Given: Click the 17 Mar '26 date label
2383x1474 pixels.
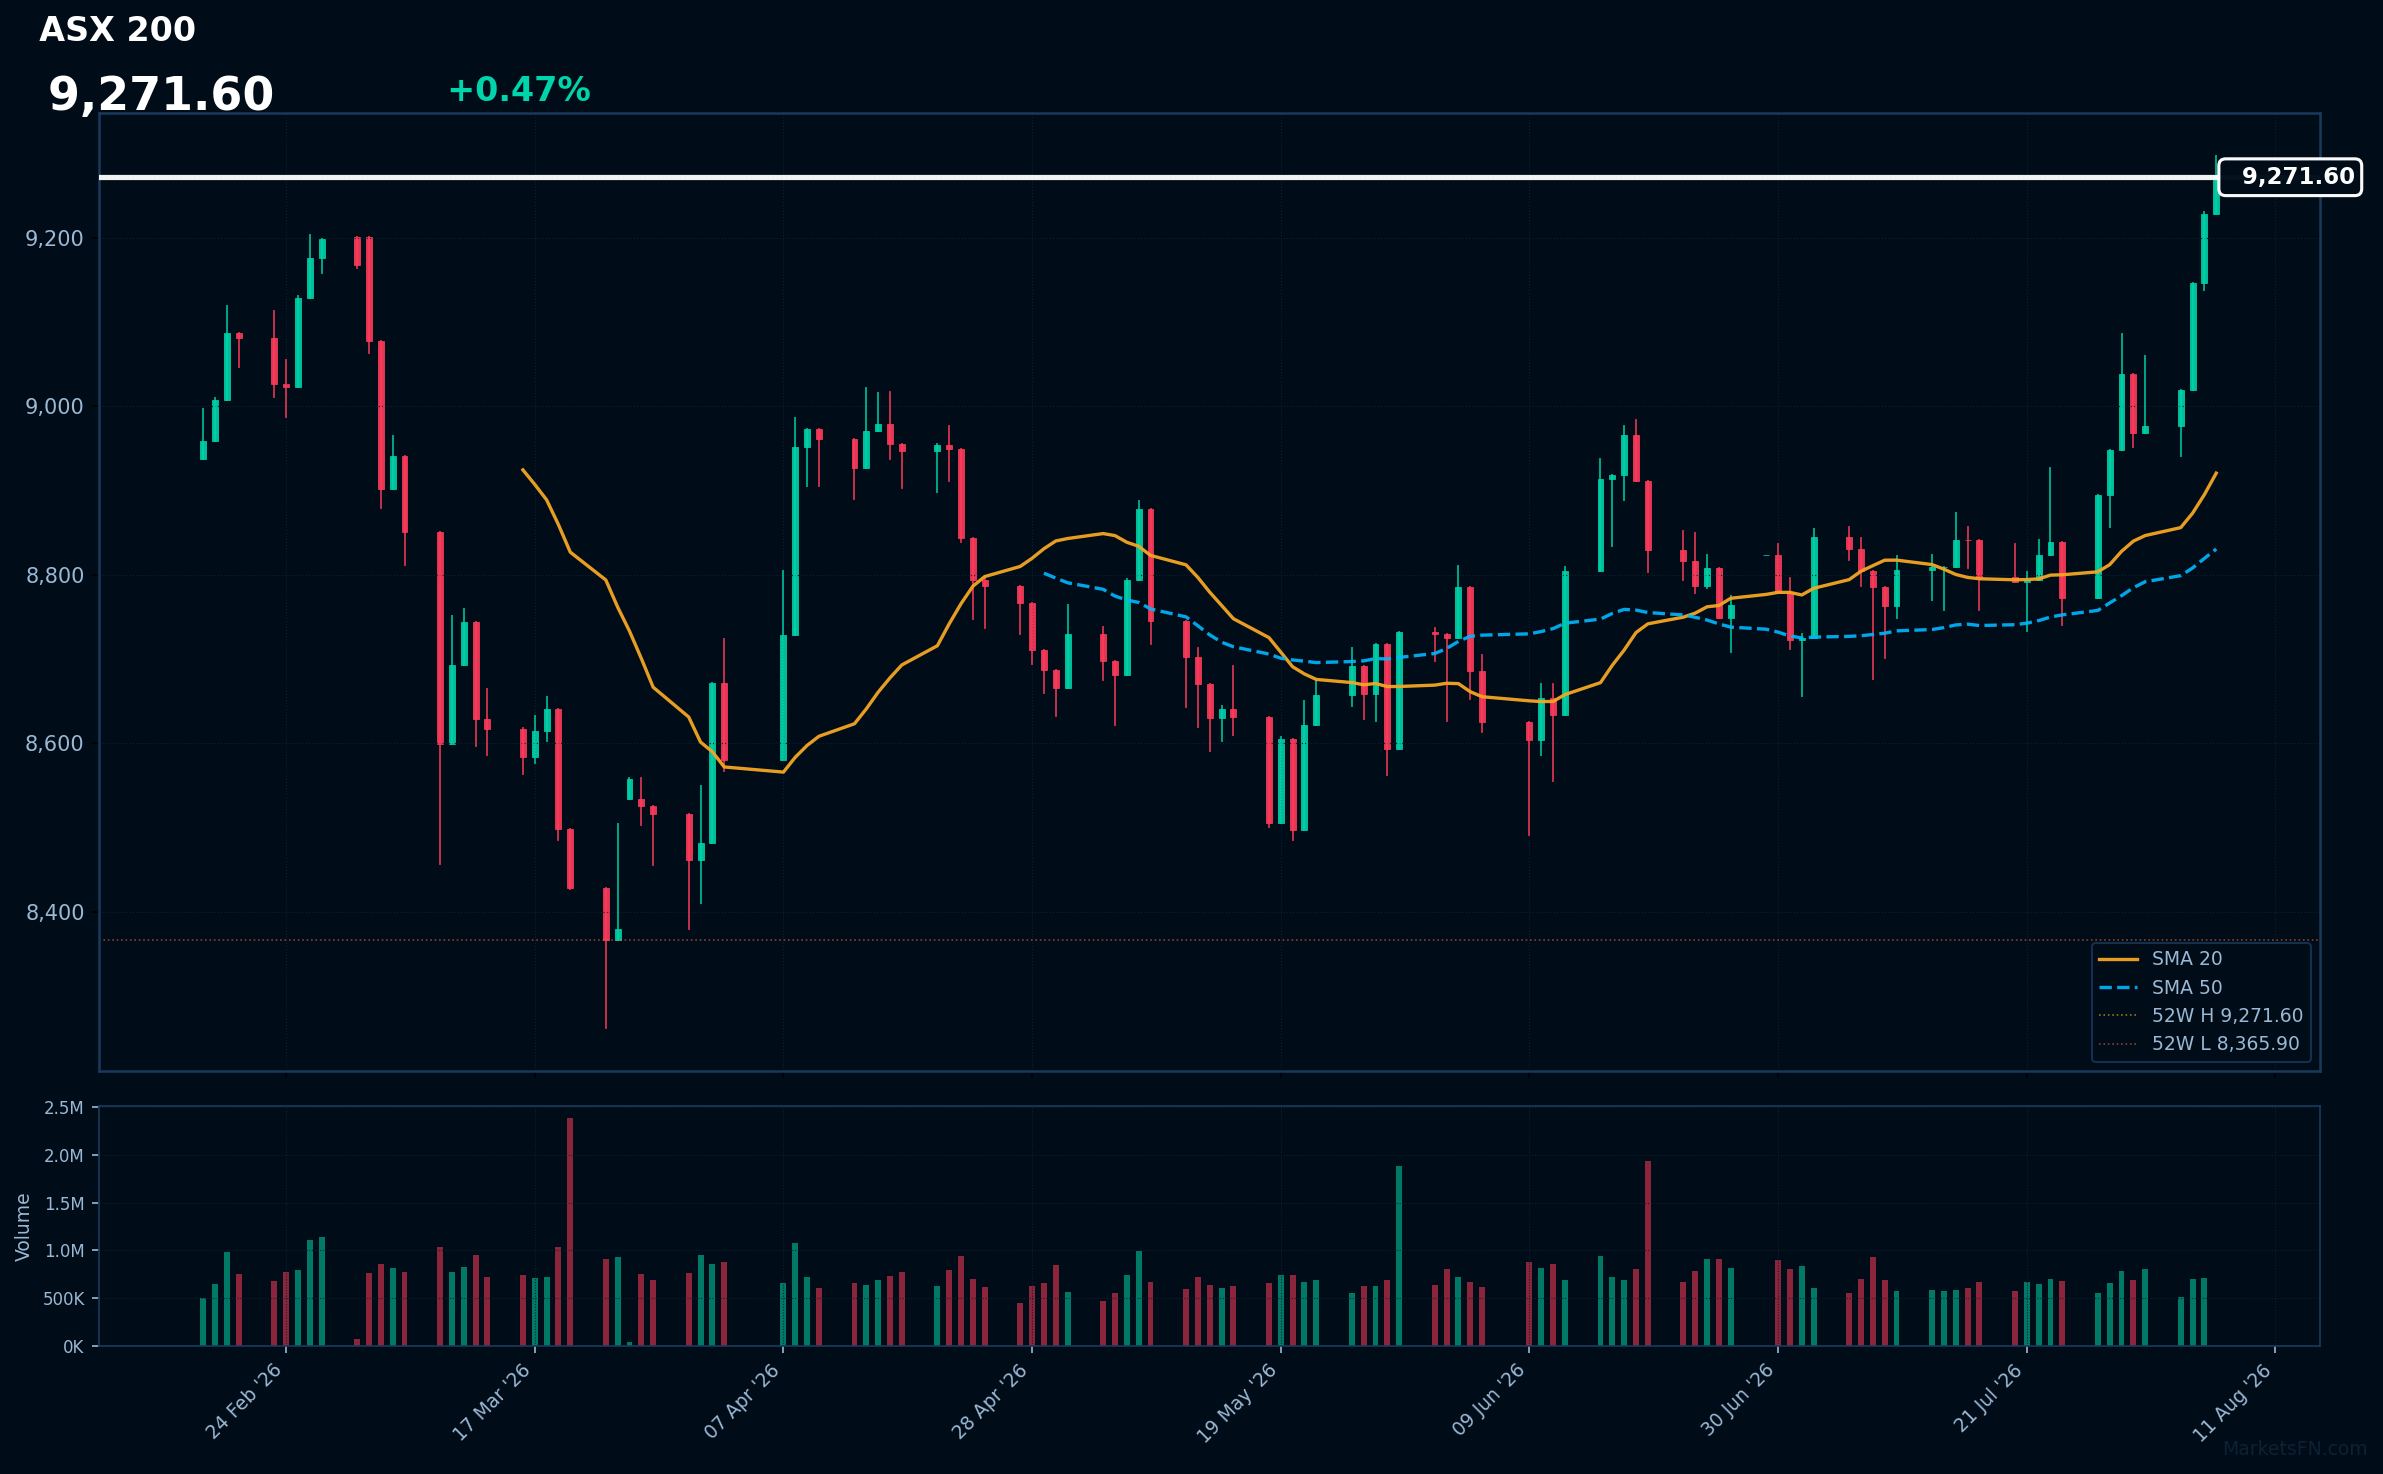Looking at the screenshot, I should pos(491,1402).
